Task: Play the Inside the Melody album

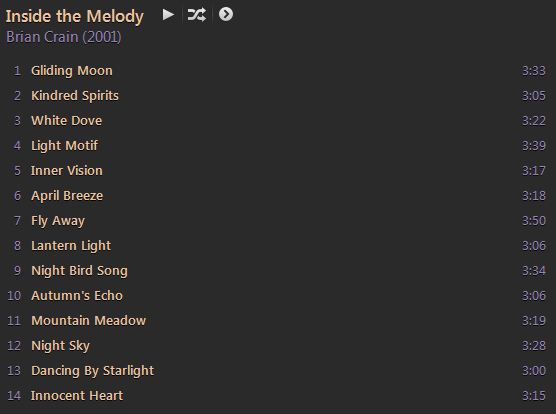Action: (168, 15)
